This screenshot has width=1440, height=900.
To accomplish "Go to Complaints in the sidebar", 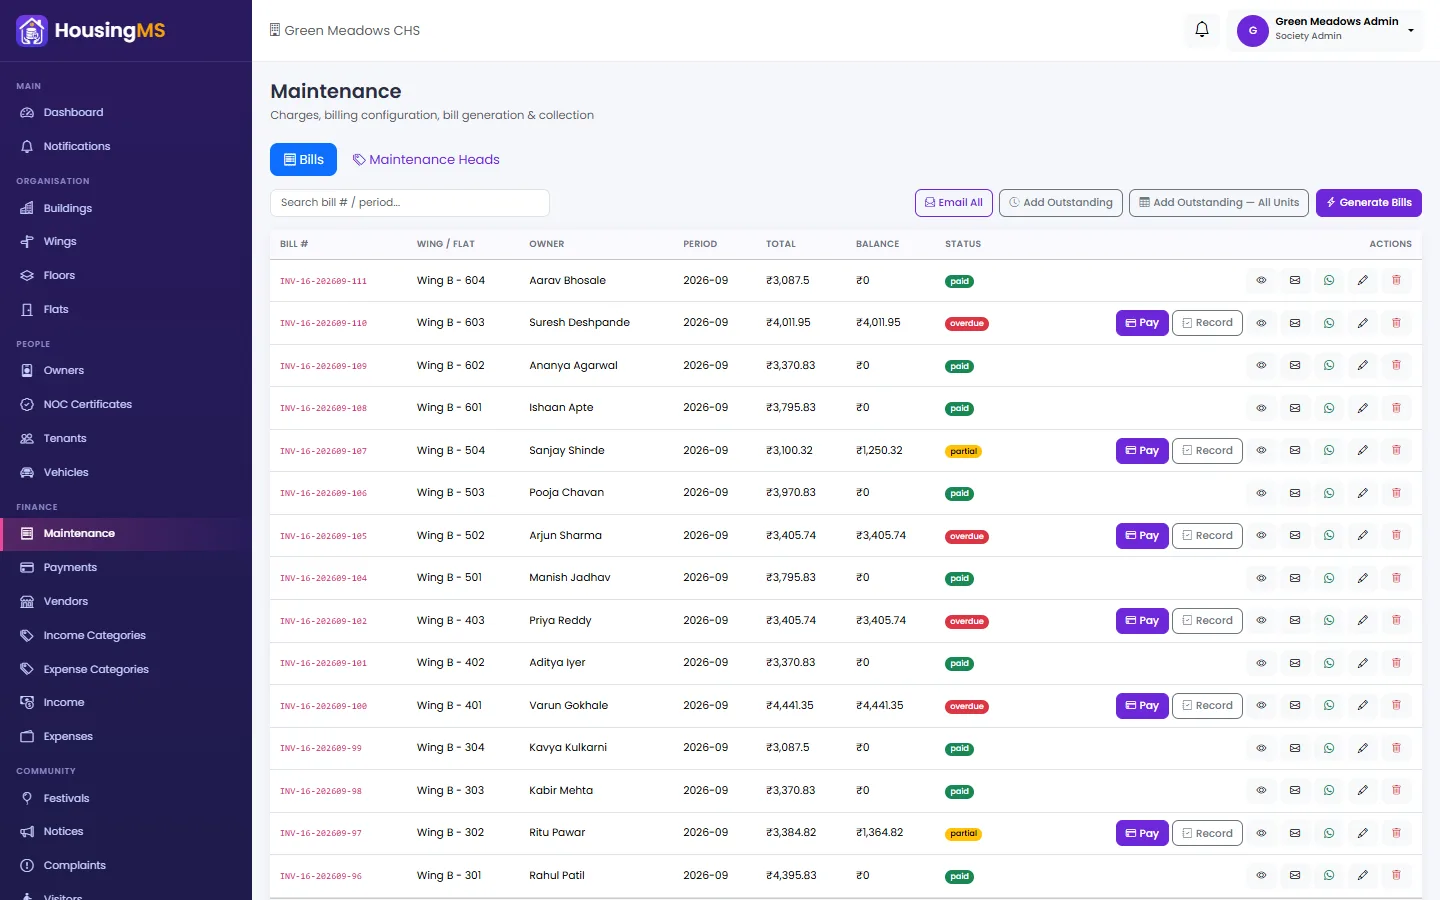I will (126, 866).
